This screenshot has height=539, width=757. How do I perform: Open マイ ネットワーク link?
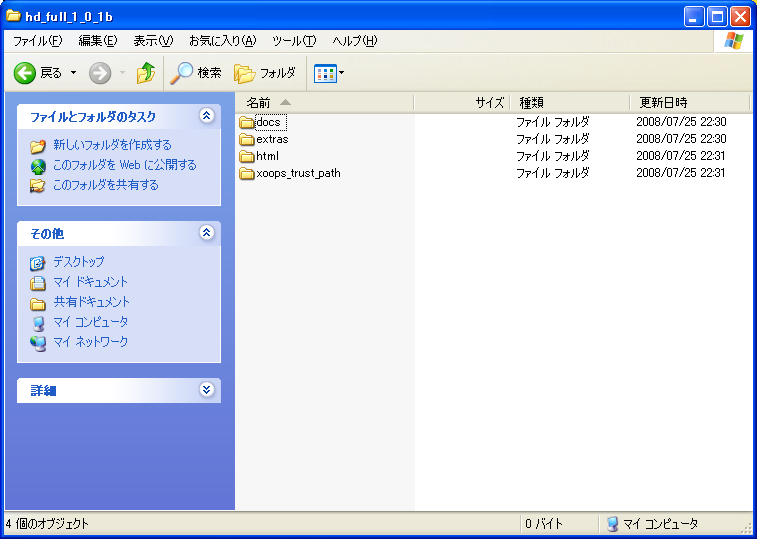[91, 342]
